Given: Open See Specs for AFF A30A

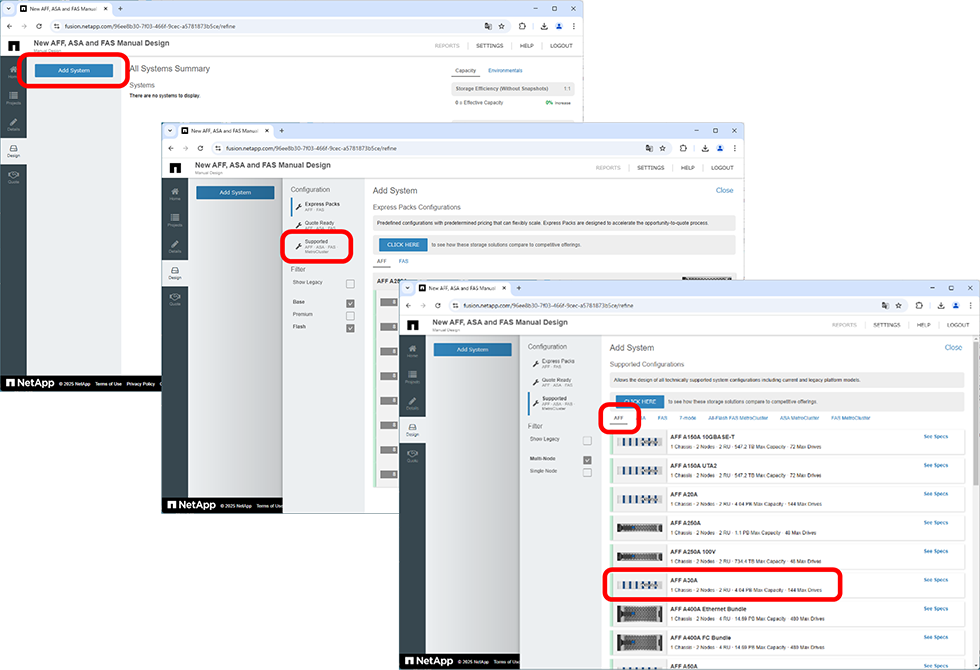Looking at the screenshot, I should coord(936,580).
